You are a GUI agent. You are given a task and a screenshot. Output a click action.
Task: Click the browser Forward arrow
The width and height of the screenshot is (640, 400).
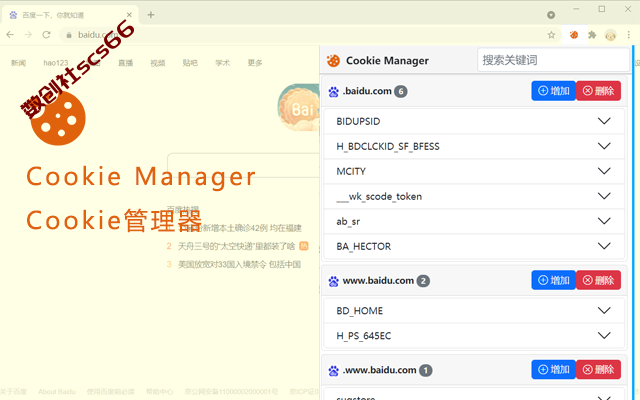(28, 35)
